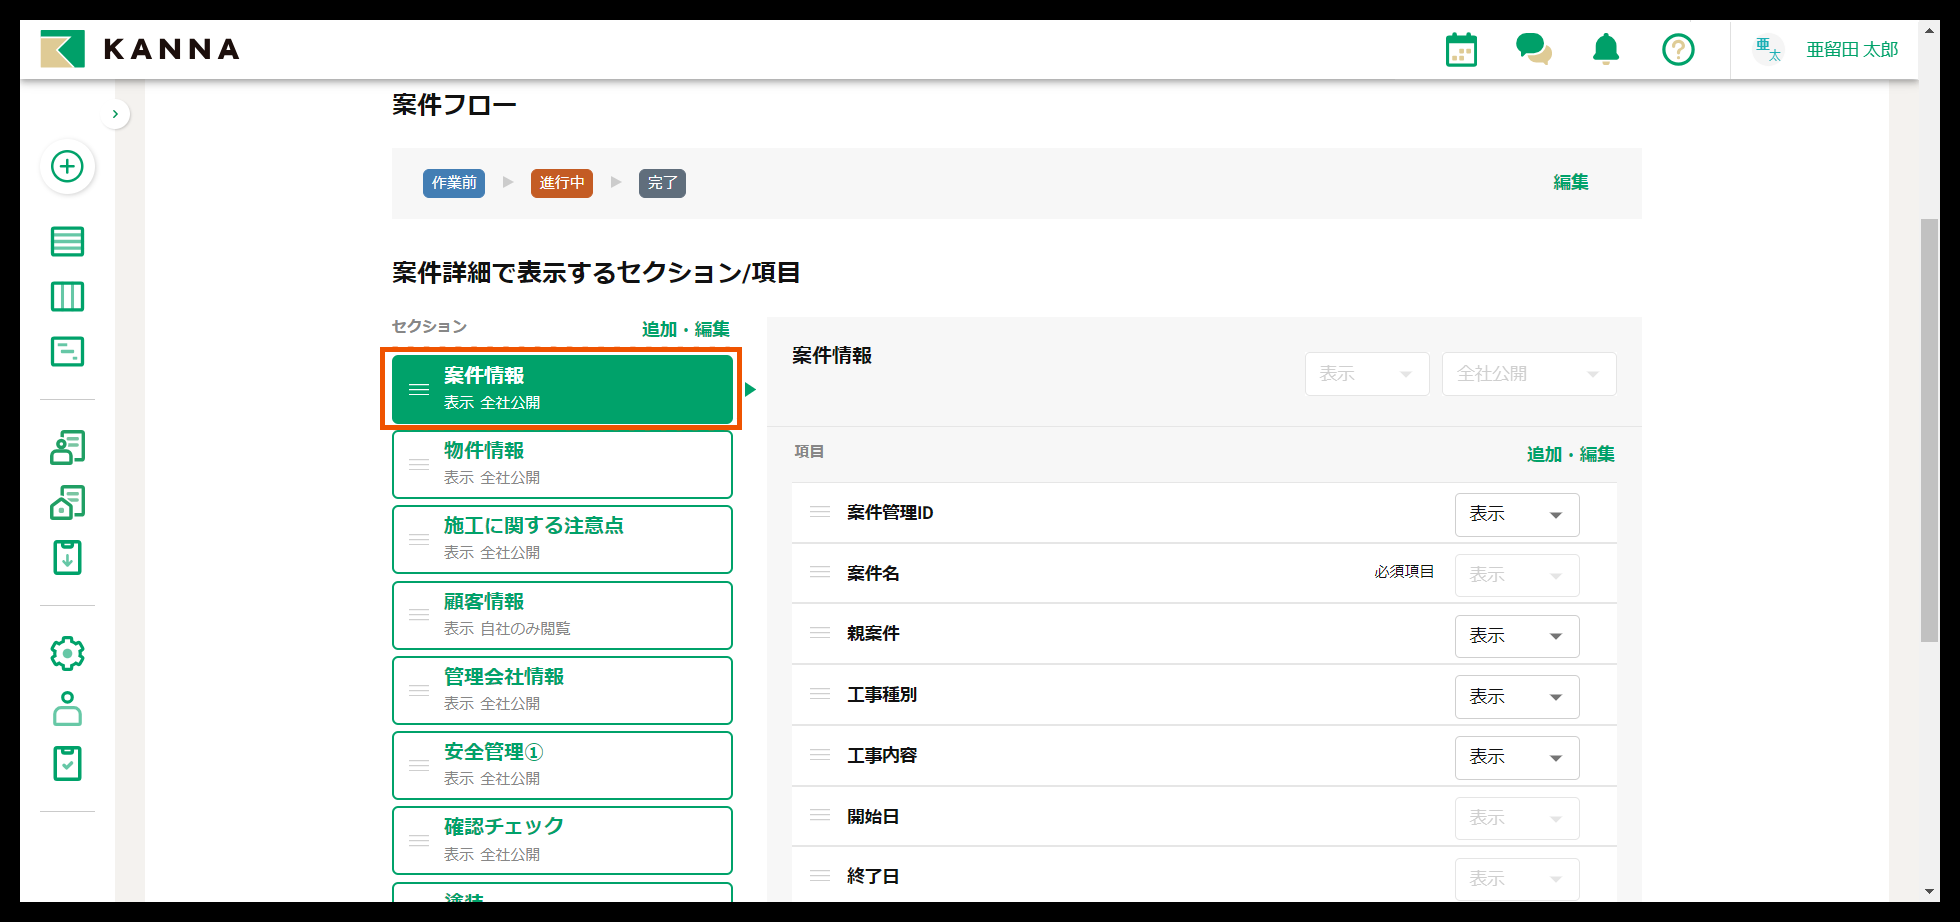Open the mobile app download icon in the sidebar
Screen dimensions: 1960x922
click(x=67, y=557)
